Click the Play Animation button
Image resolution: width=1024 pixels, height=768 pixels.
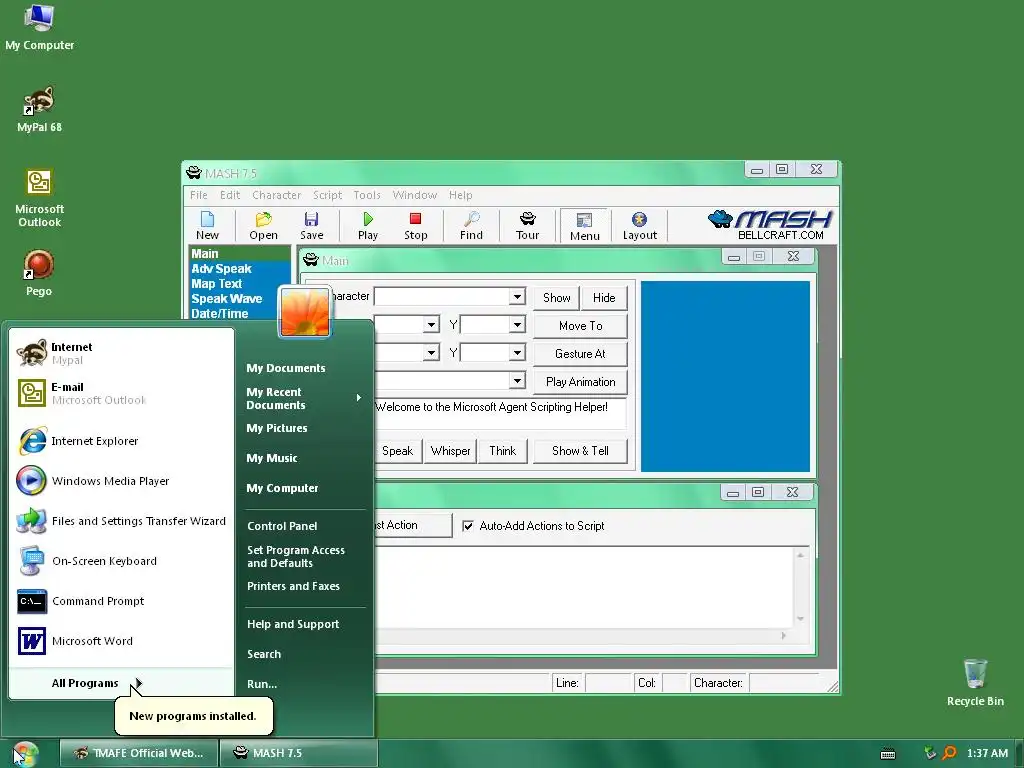click(581, 382)
